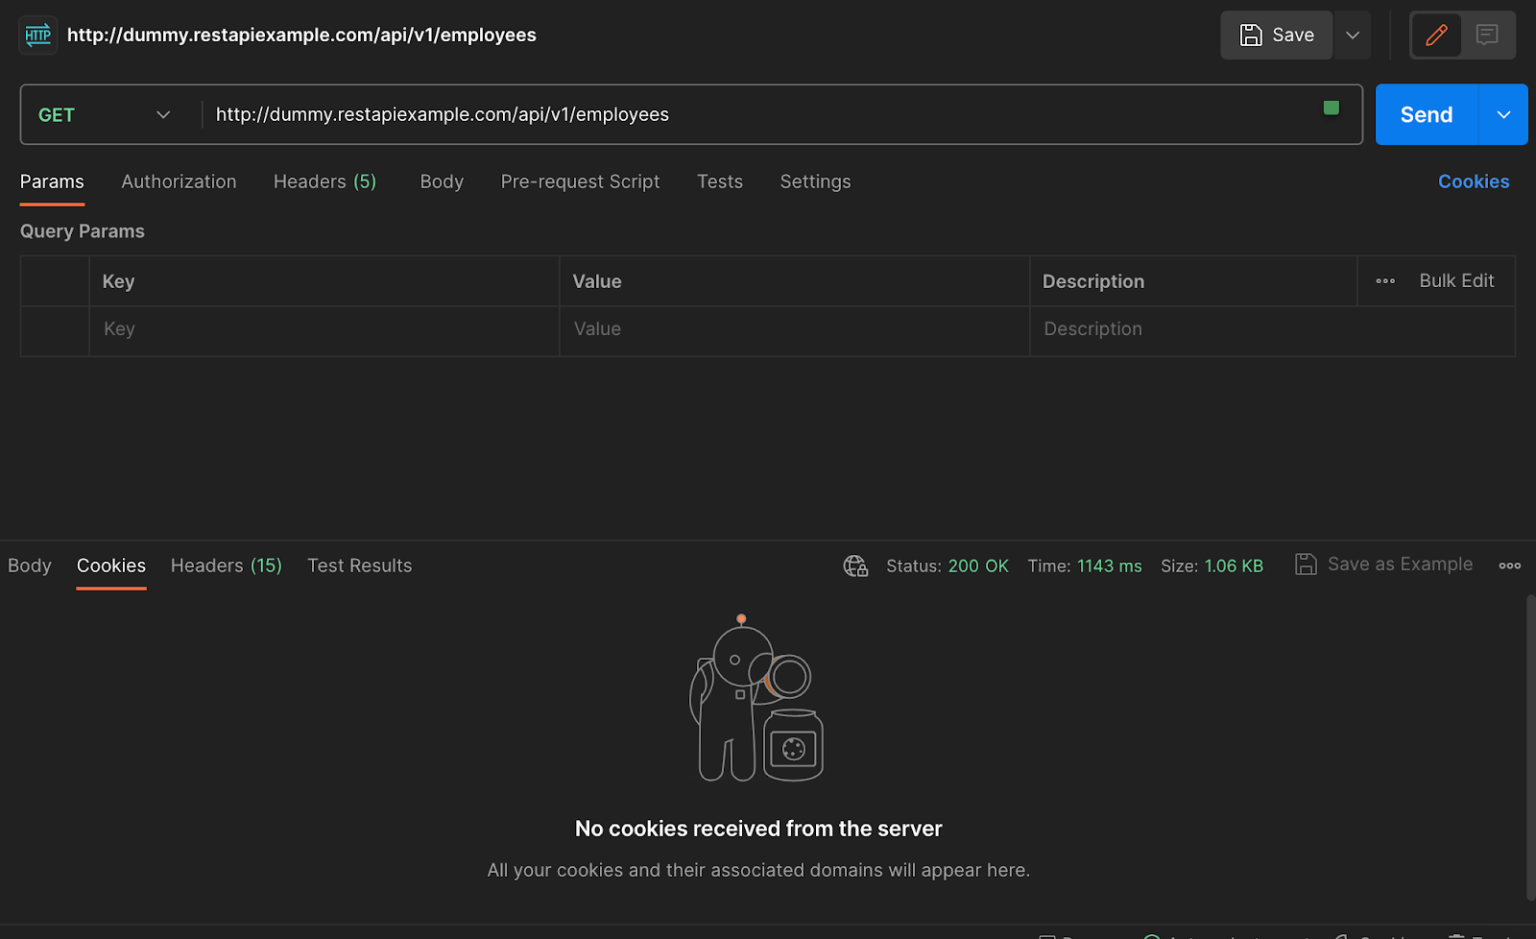This screenshot has width=1536, height=939.
Task: Select the edit pencil icon
Action: pos(1436,34)
